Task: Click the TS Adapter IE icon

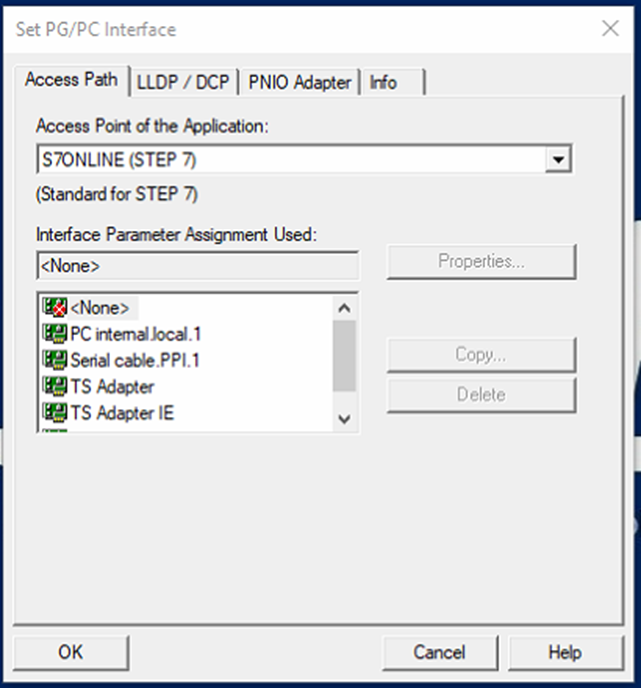Action: (x=54, y=411)
